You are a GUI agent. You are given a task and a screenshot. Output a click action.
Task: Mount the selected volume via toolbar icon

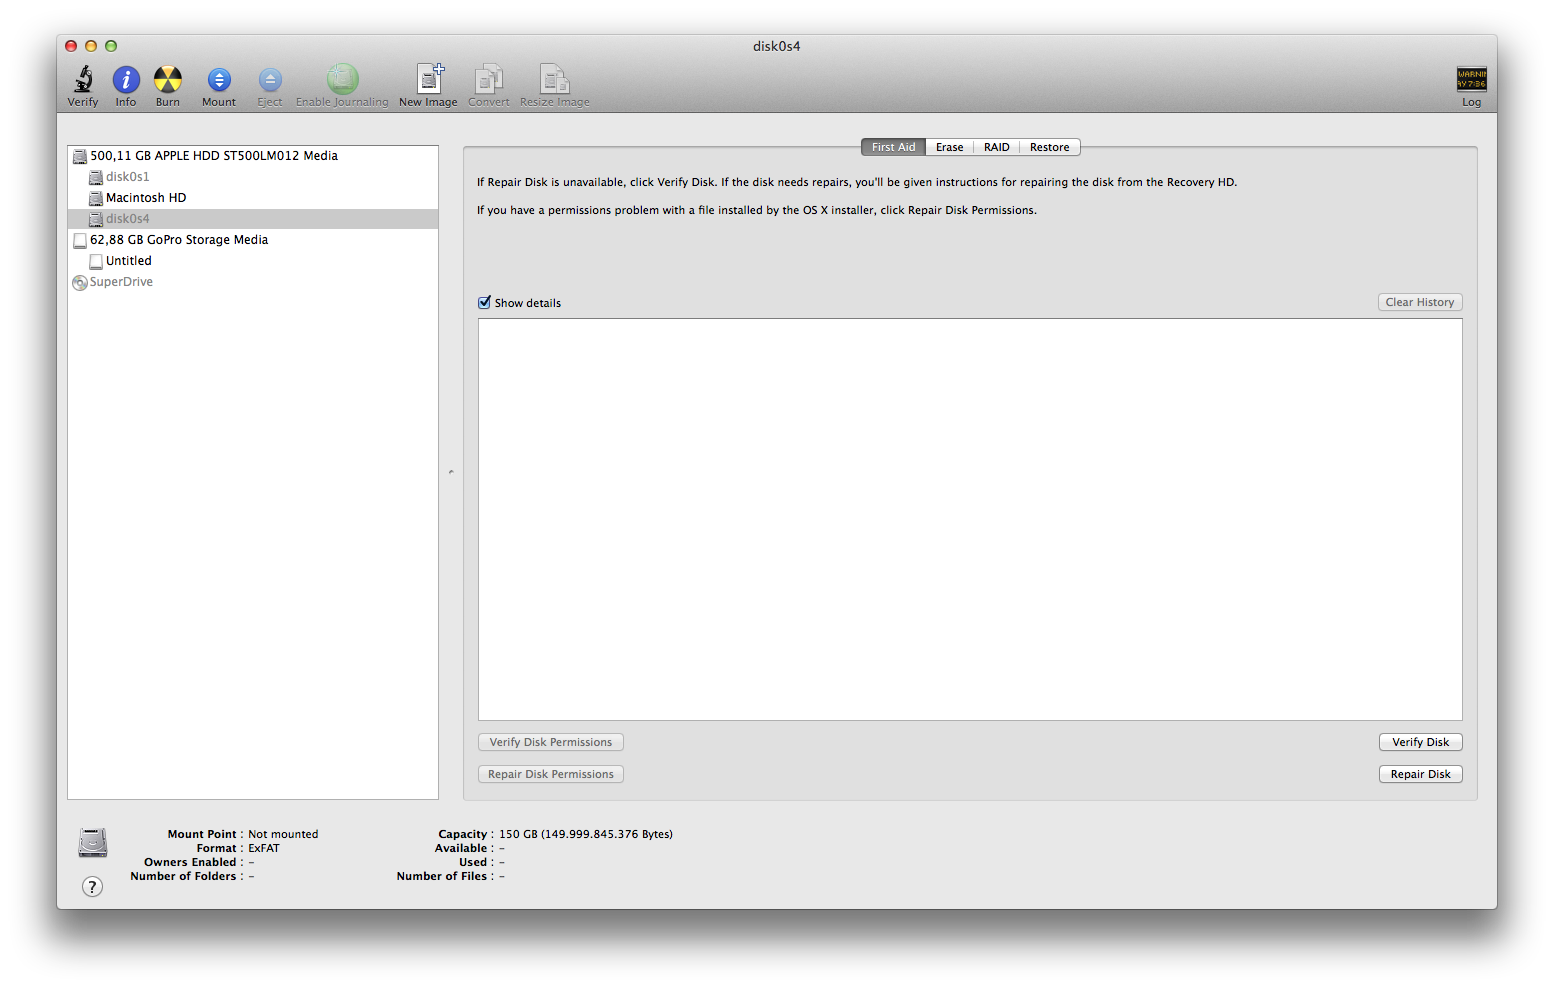pyautogui.click(x=219, y=79)
